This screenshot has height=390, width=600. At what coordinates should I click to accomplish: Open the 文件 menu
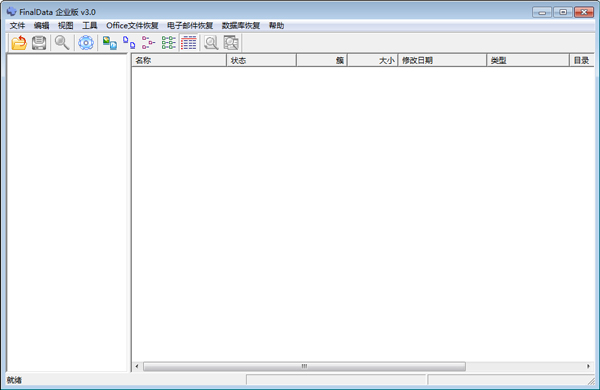click(17, 26)
